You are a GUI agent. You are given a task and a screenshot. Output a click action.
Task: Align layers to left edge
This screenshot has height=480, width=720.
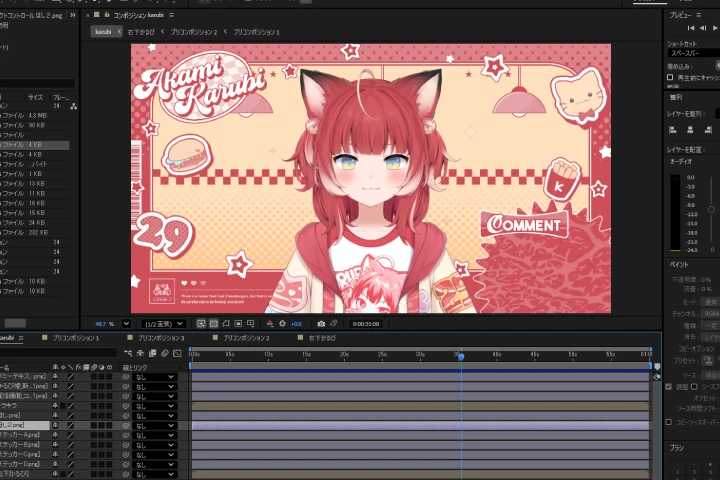coord(673,130)
